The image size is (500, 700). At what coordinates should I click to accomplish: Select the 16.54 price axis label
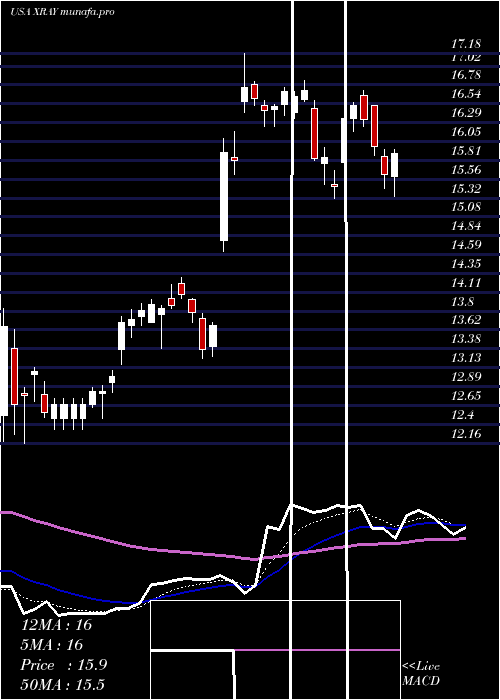click(466, 94)
